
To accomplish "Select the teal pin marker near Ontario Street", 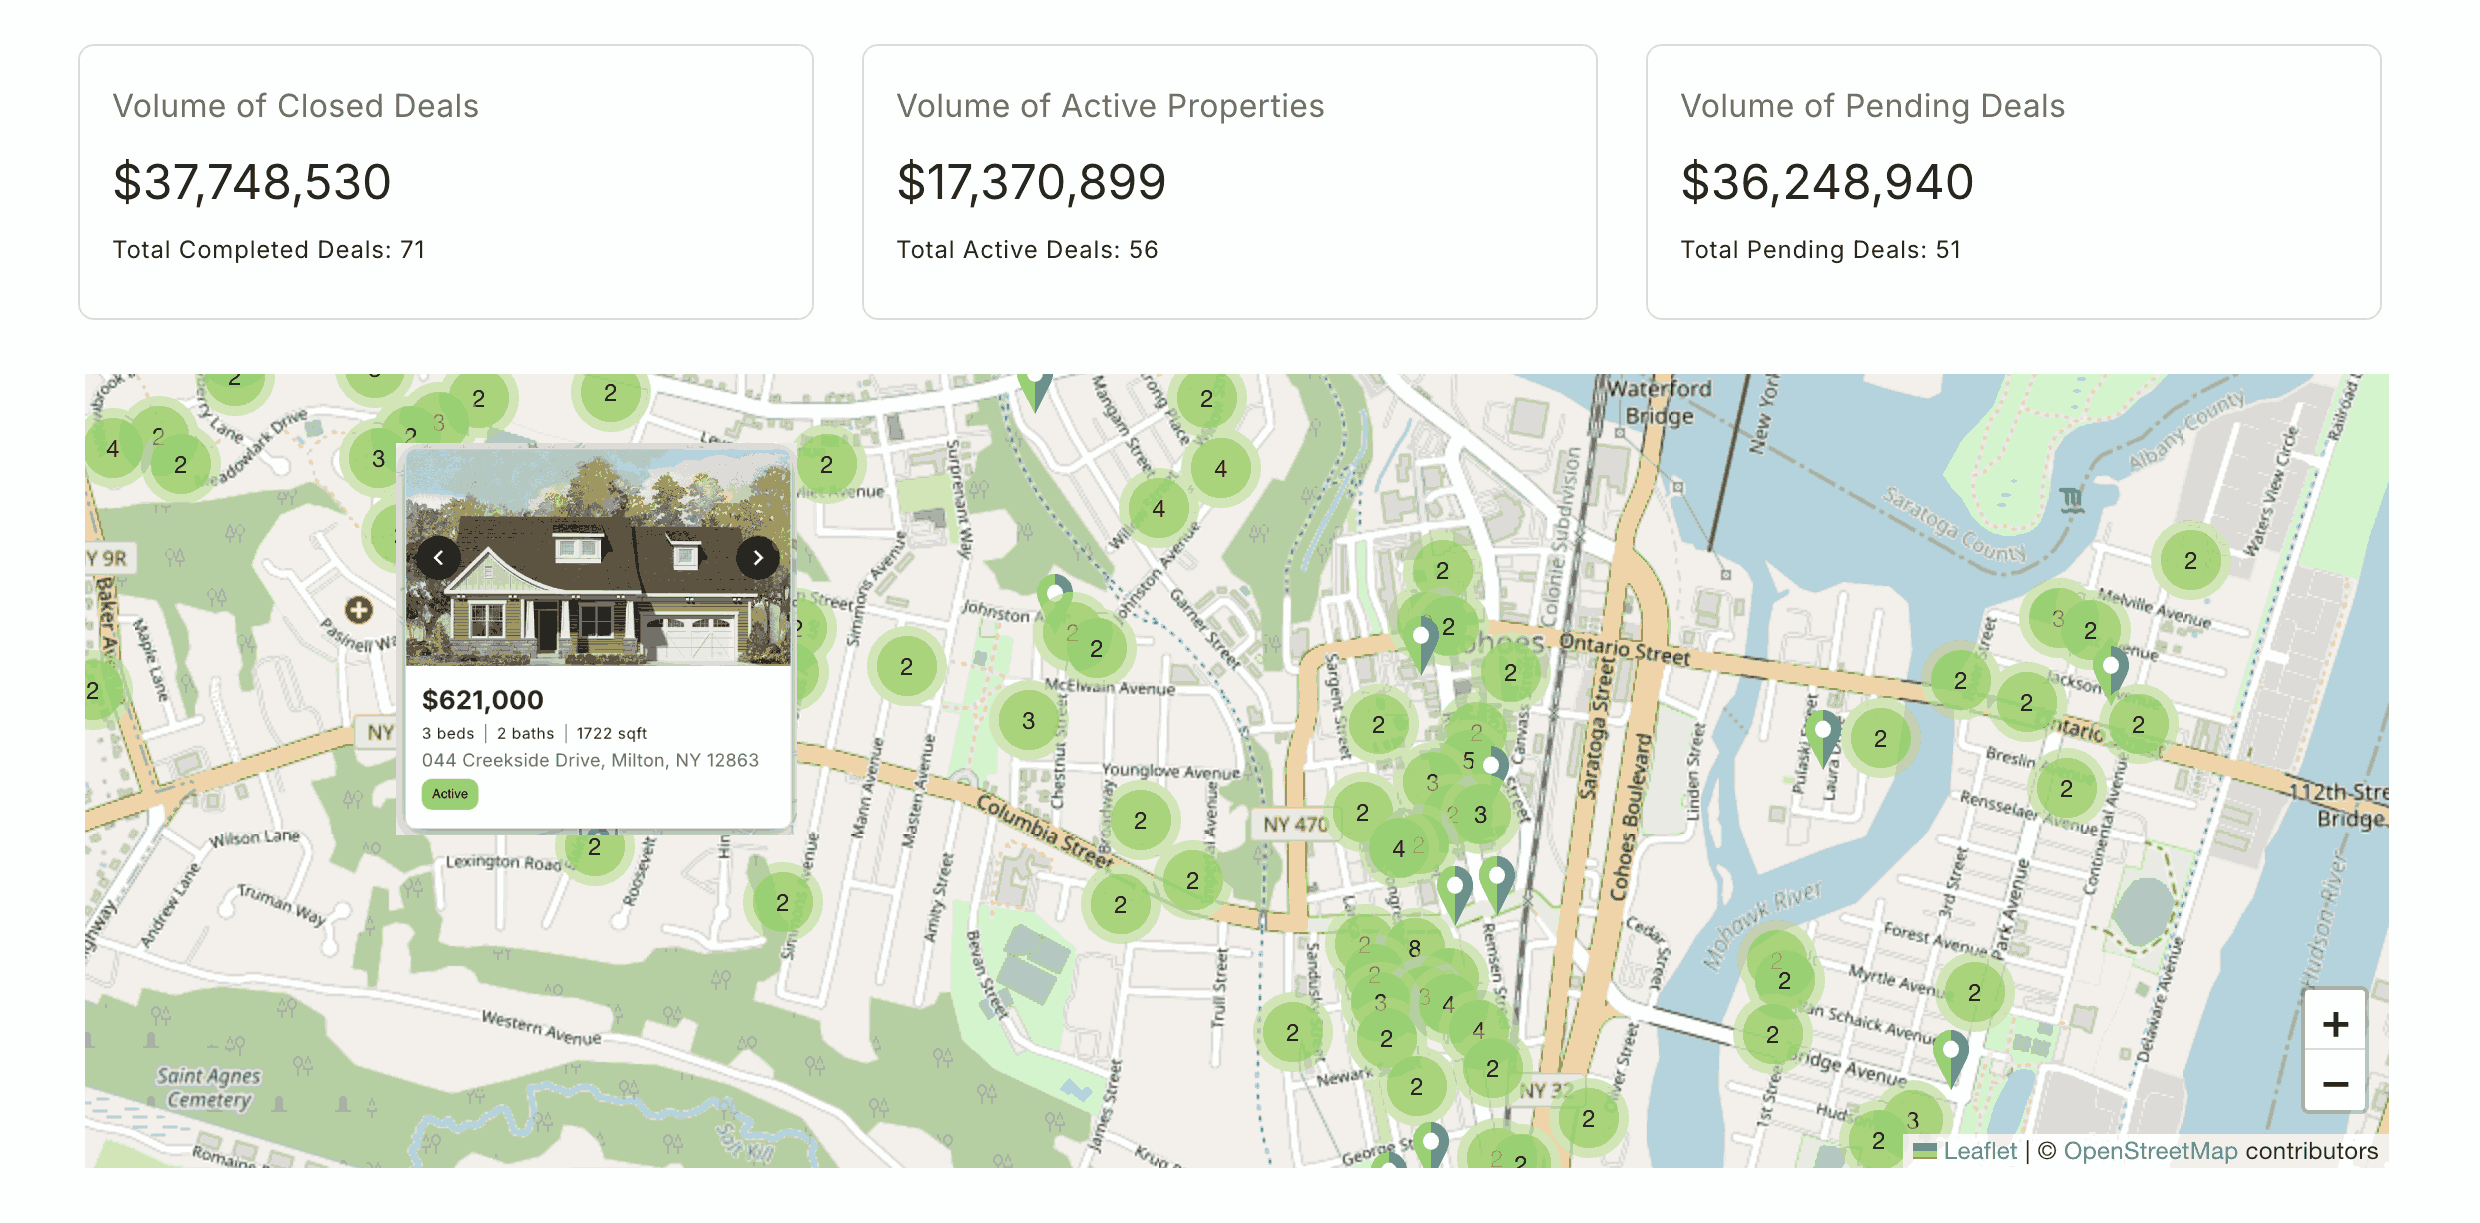I will [1419, 634].
